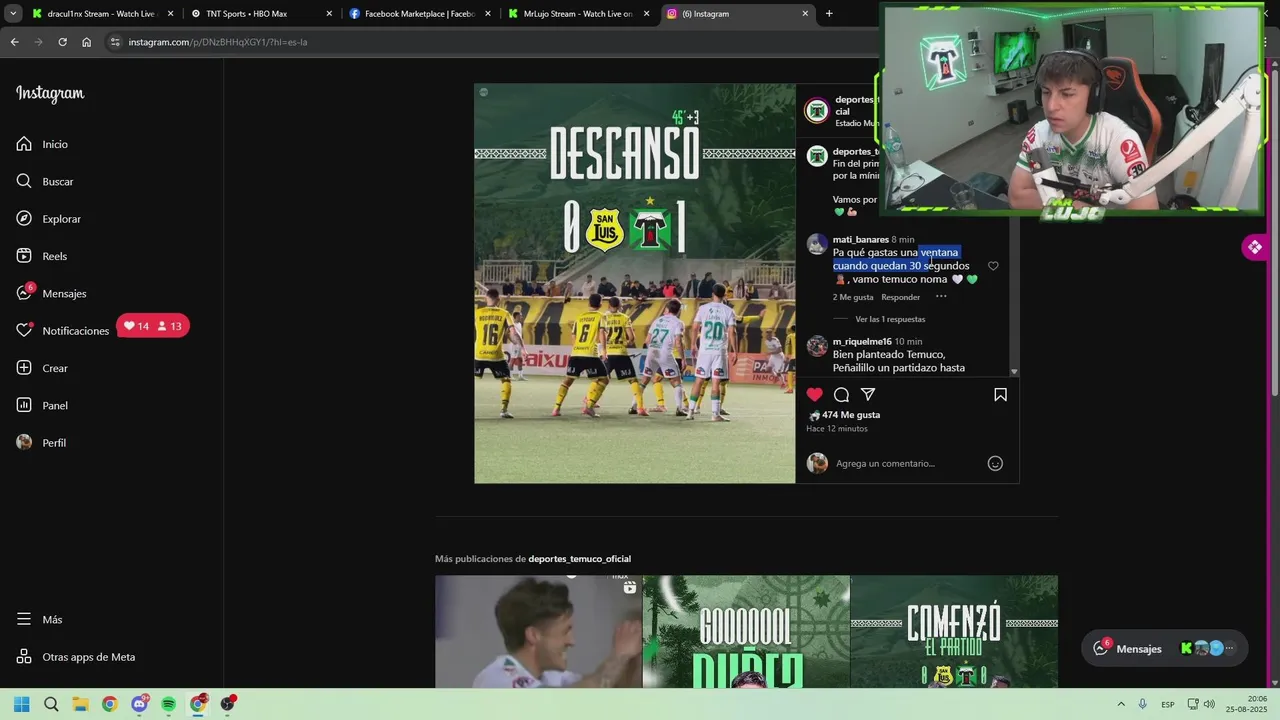Open the emoji picker in the comment box
This screenshot has height=720, width=1280.
point(995,463)
